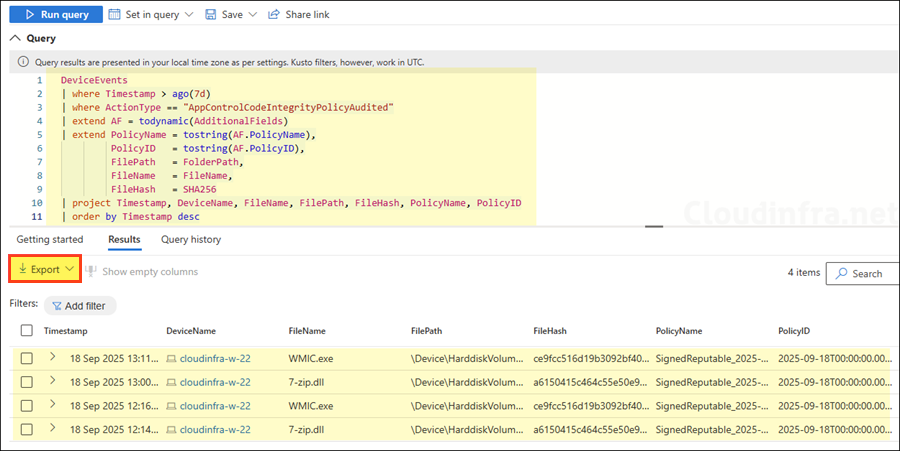The width and height of the screenshot is (900, 452).
Task: Click the magnifier icon in Search box
Action: tap(841, 273)
